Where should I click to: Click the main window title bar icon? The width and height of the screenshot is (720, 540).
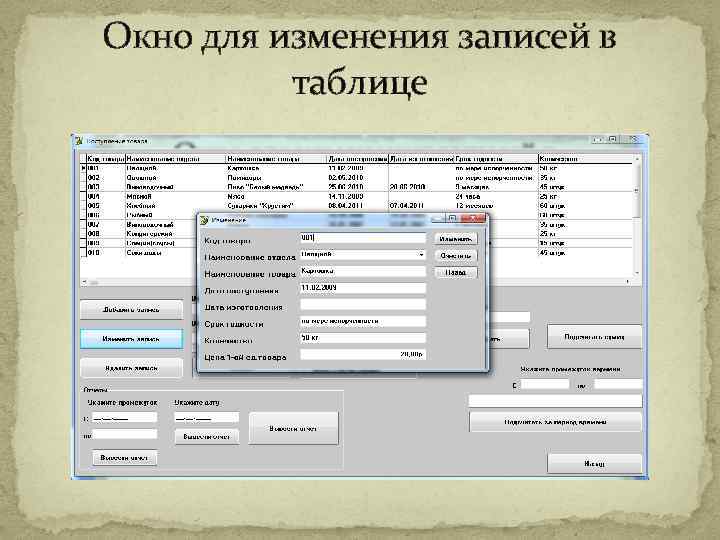(79, 141)
